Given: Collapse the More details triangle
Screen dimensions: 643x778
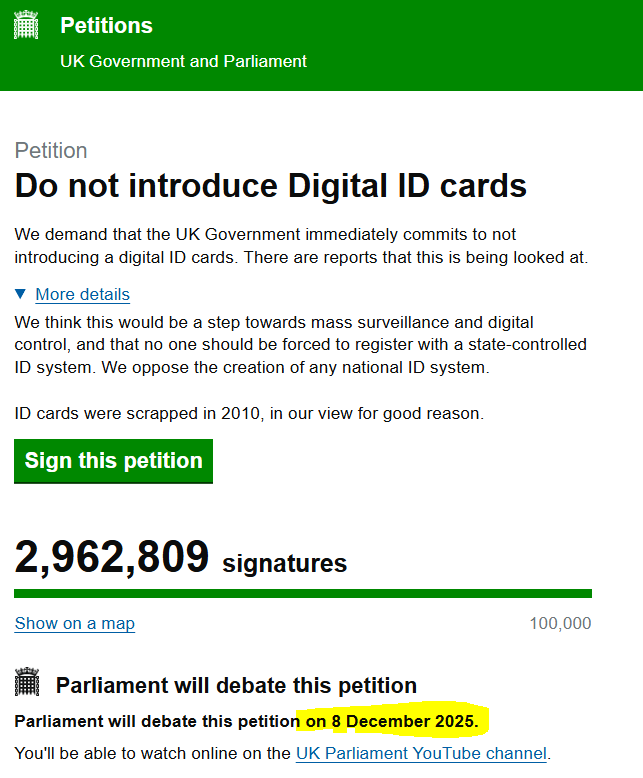Looking at the screenshot, I should pyautogui.click(x=21, y=294).
